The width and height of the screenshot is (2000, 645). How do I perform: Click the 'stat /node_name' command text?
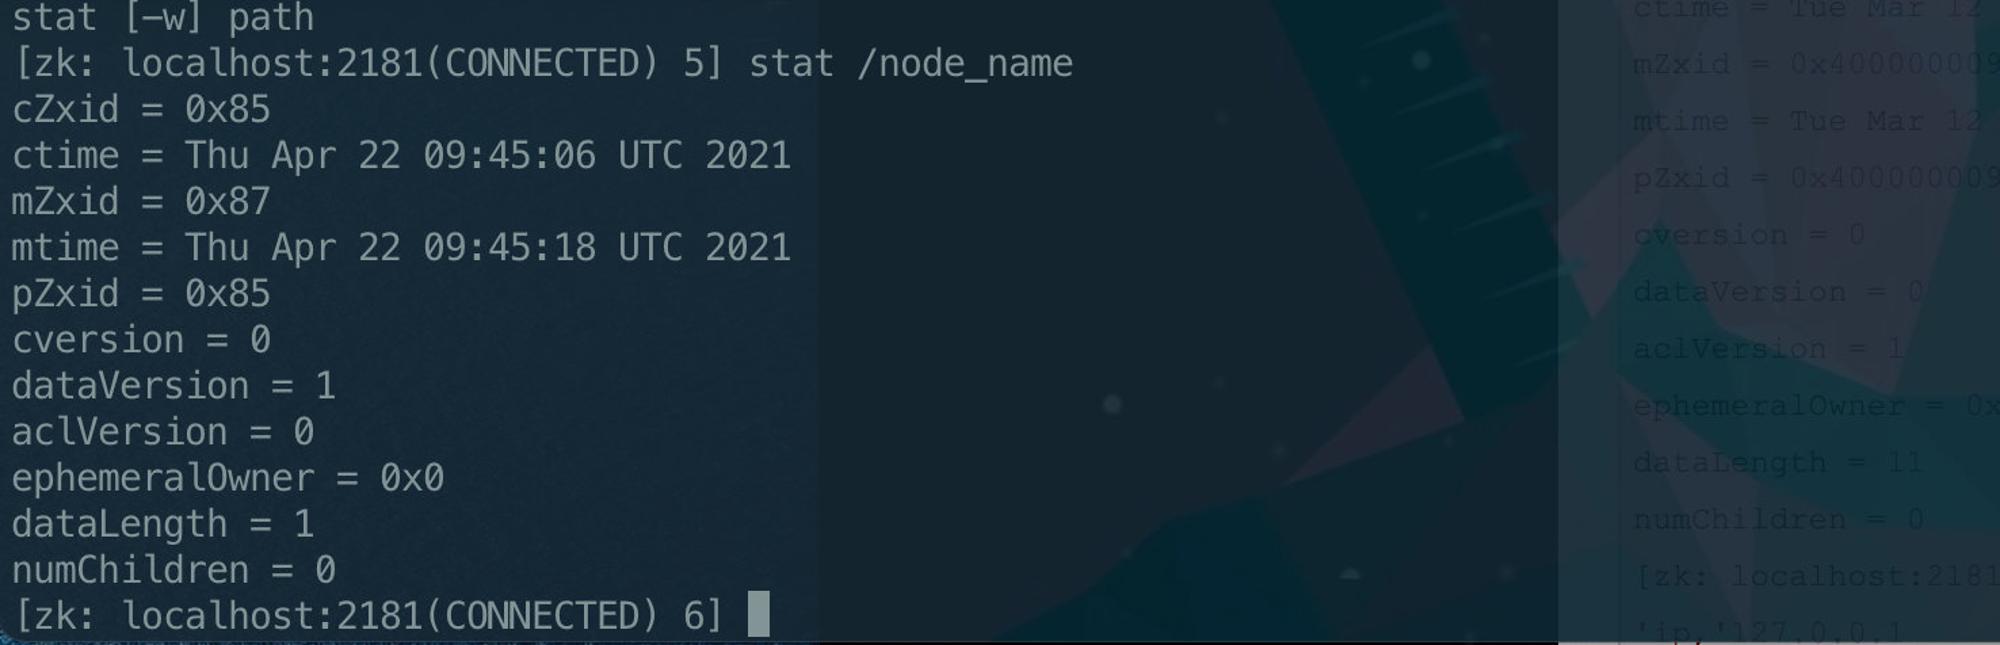click(x=910, y=64)
